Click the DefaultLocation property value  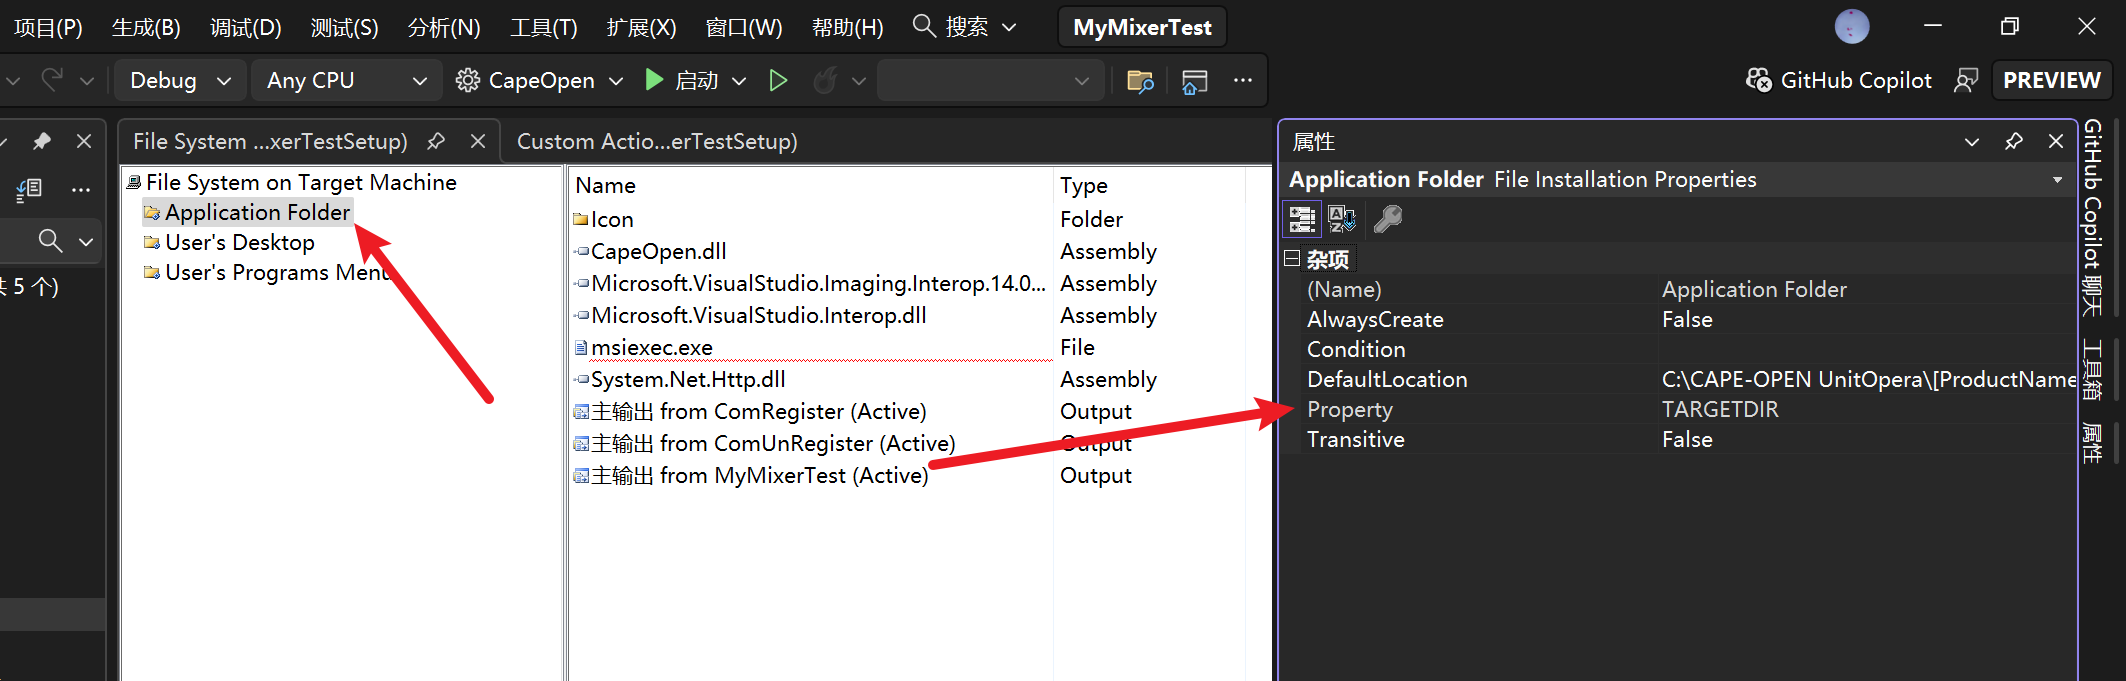click(x=1868, y=379)
